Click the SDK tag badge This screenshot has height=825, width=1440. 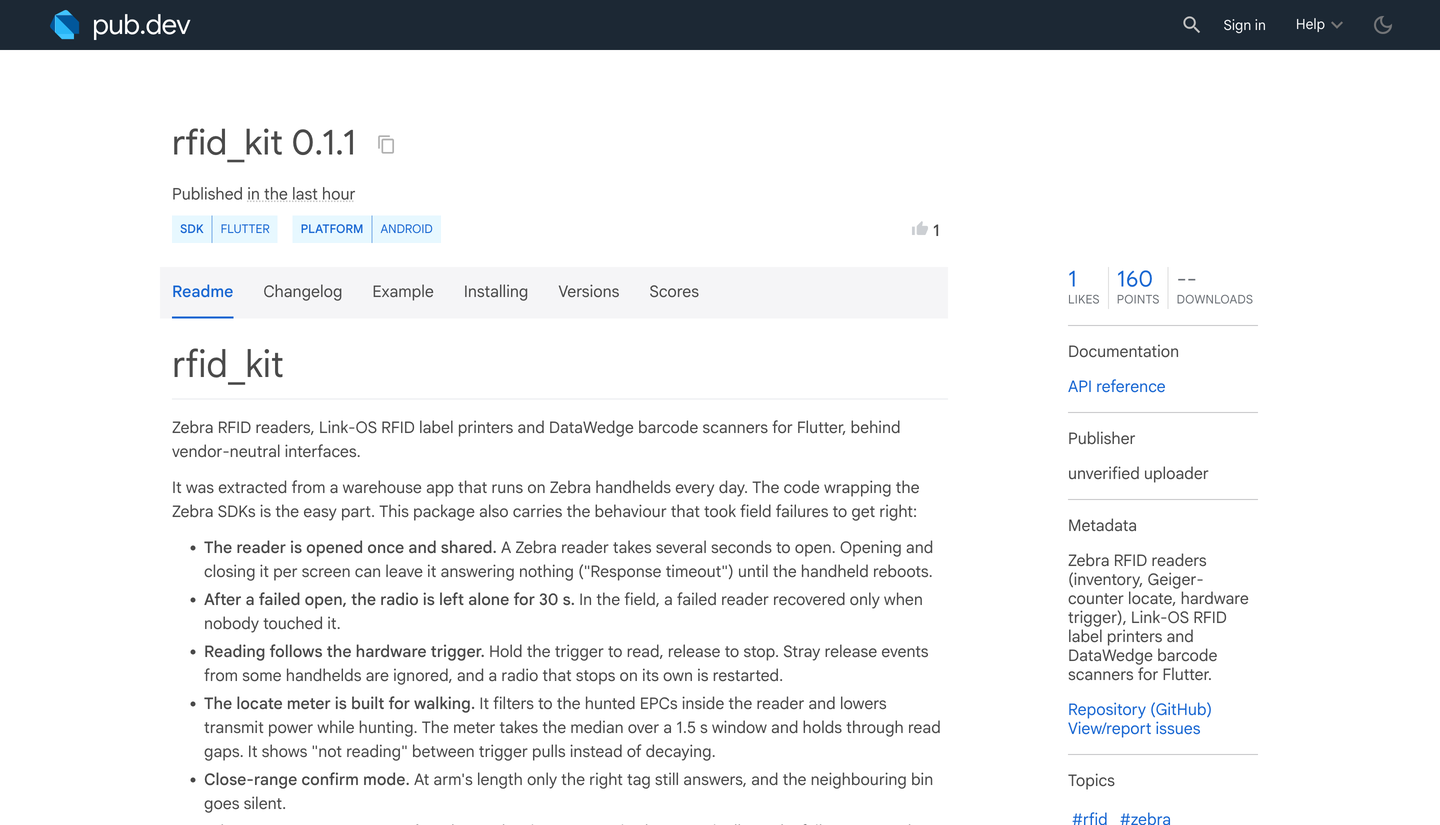(x=192, y=229)
